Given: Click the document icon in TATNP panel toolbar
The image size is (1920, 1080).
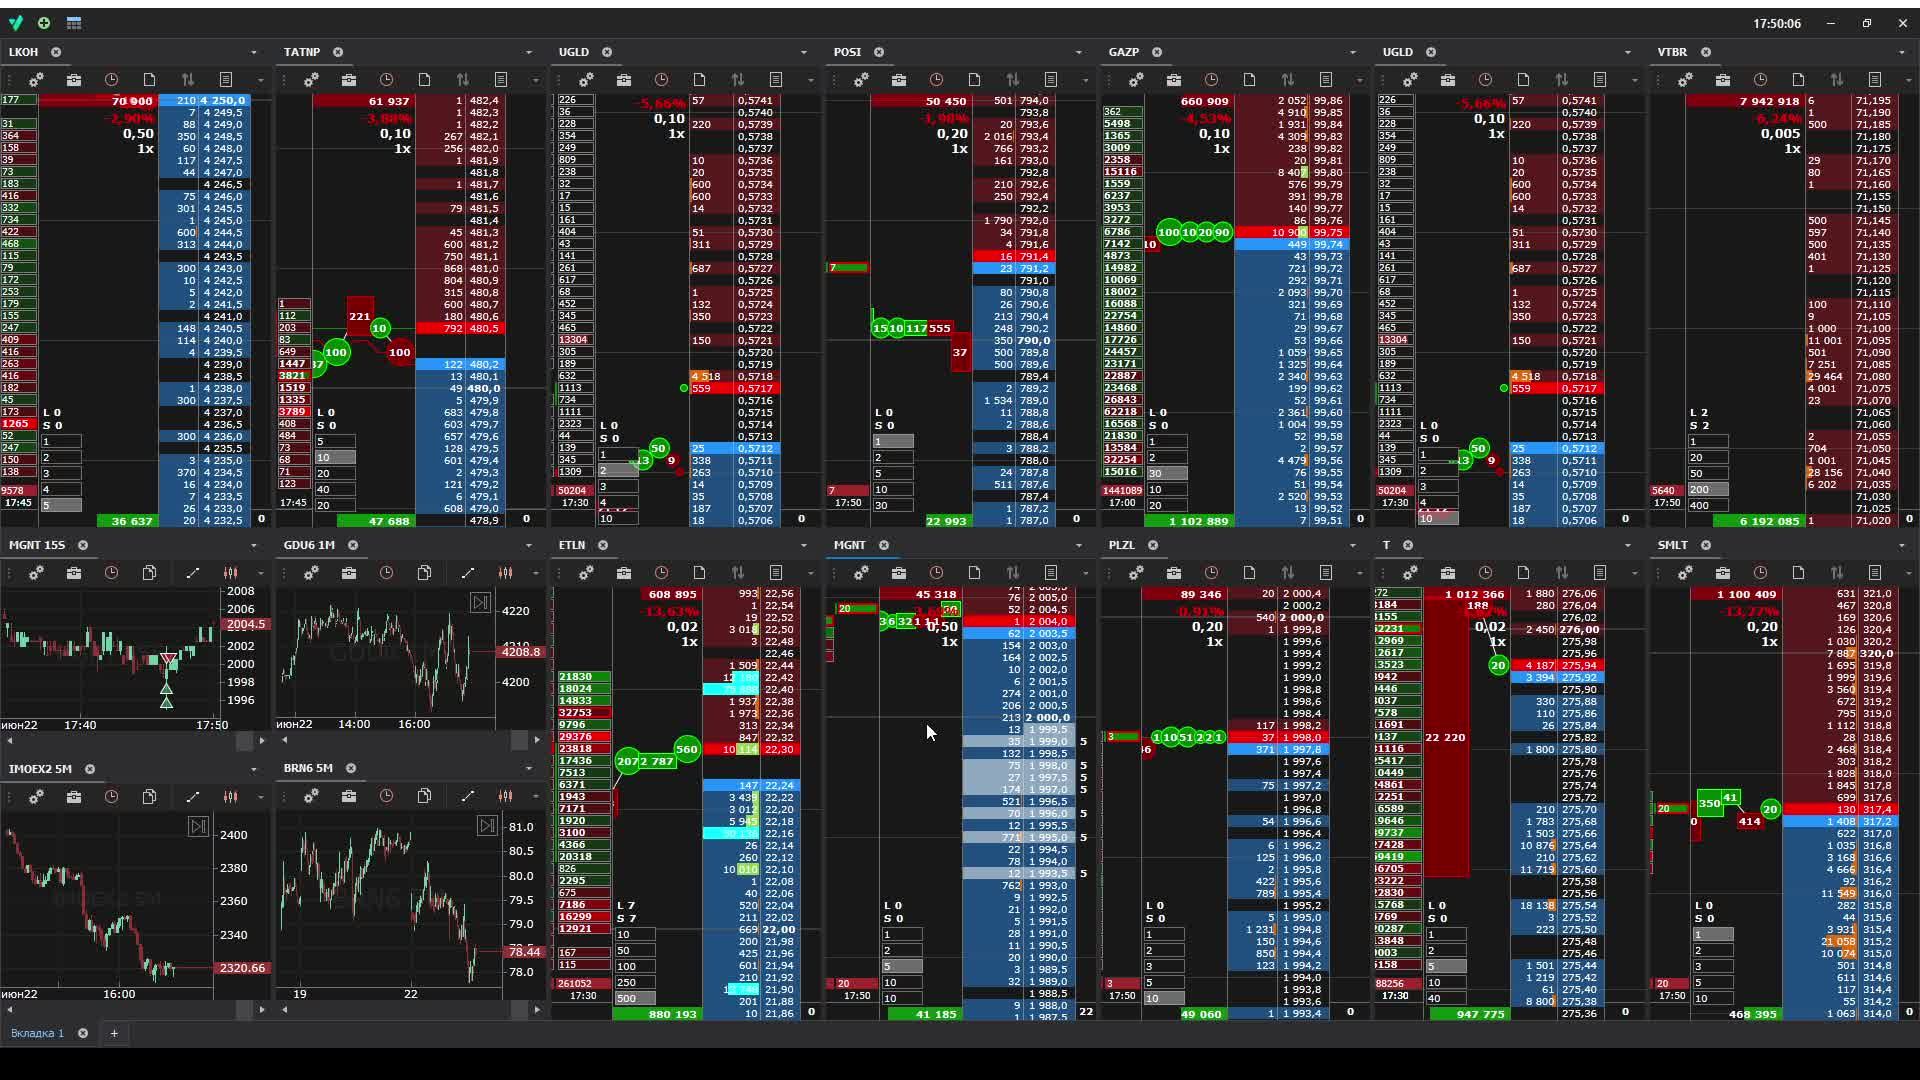Looking at the screenshot, I should coord(425,80).
